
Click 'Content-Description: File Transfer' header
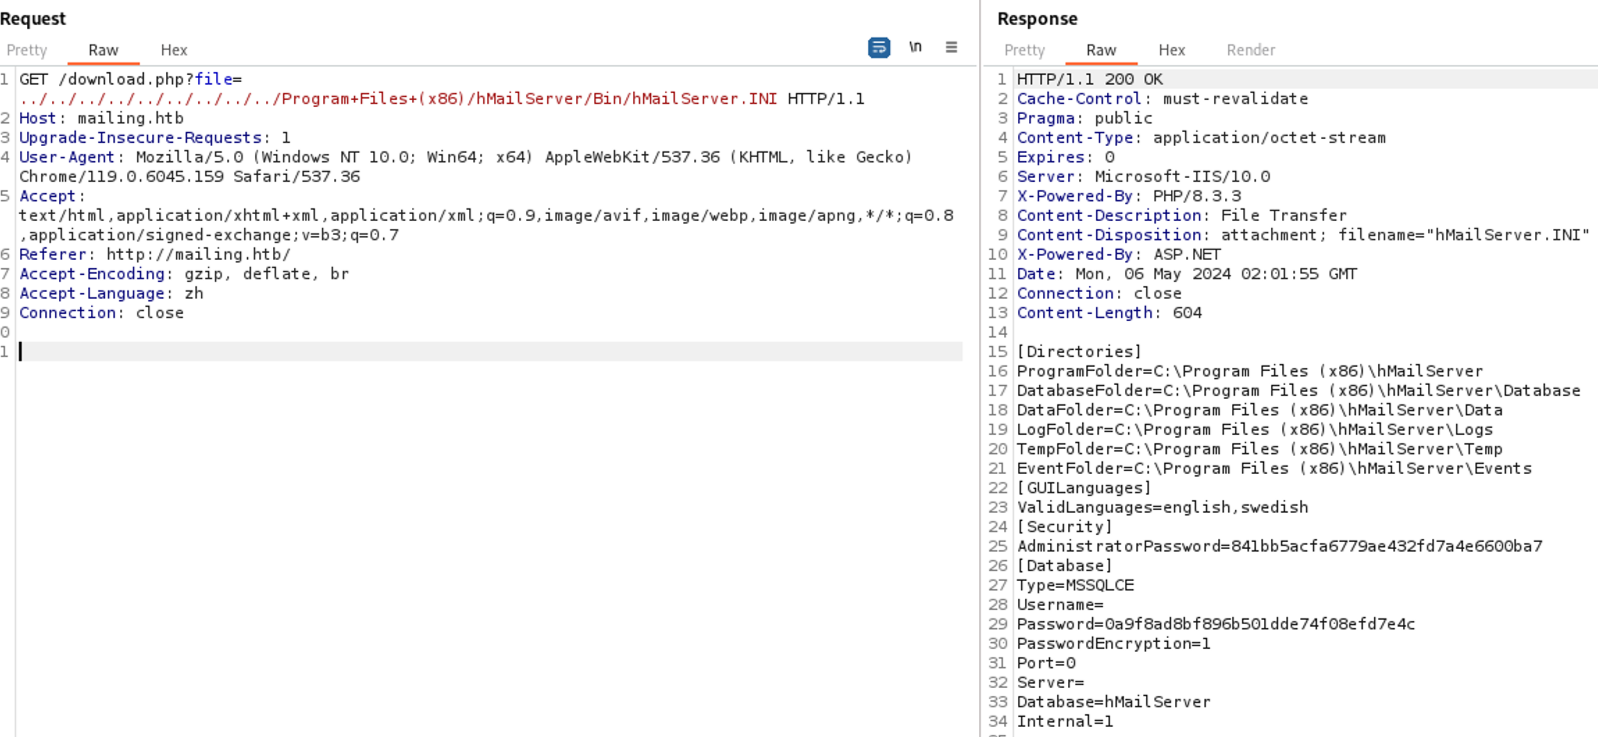[x=1182, y=216]
